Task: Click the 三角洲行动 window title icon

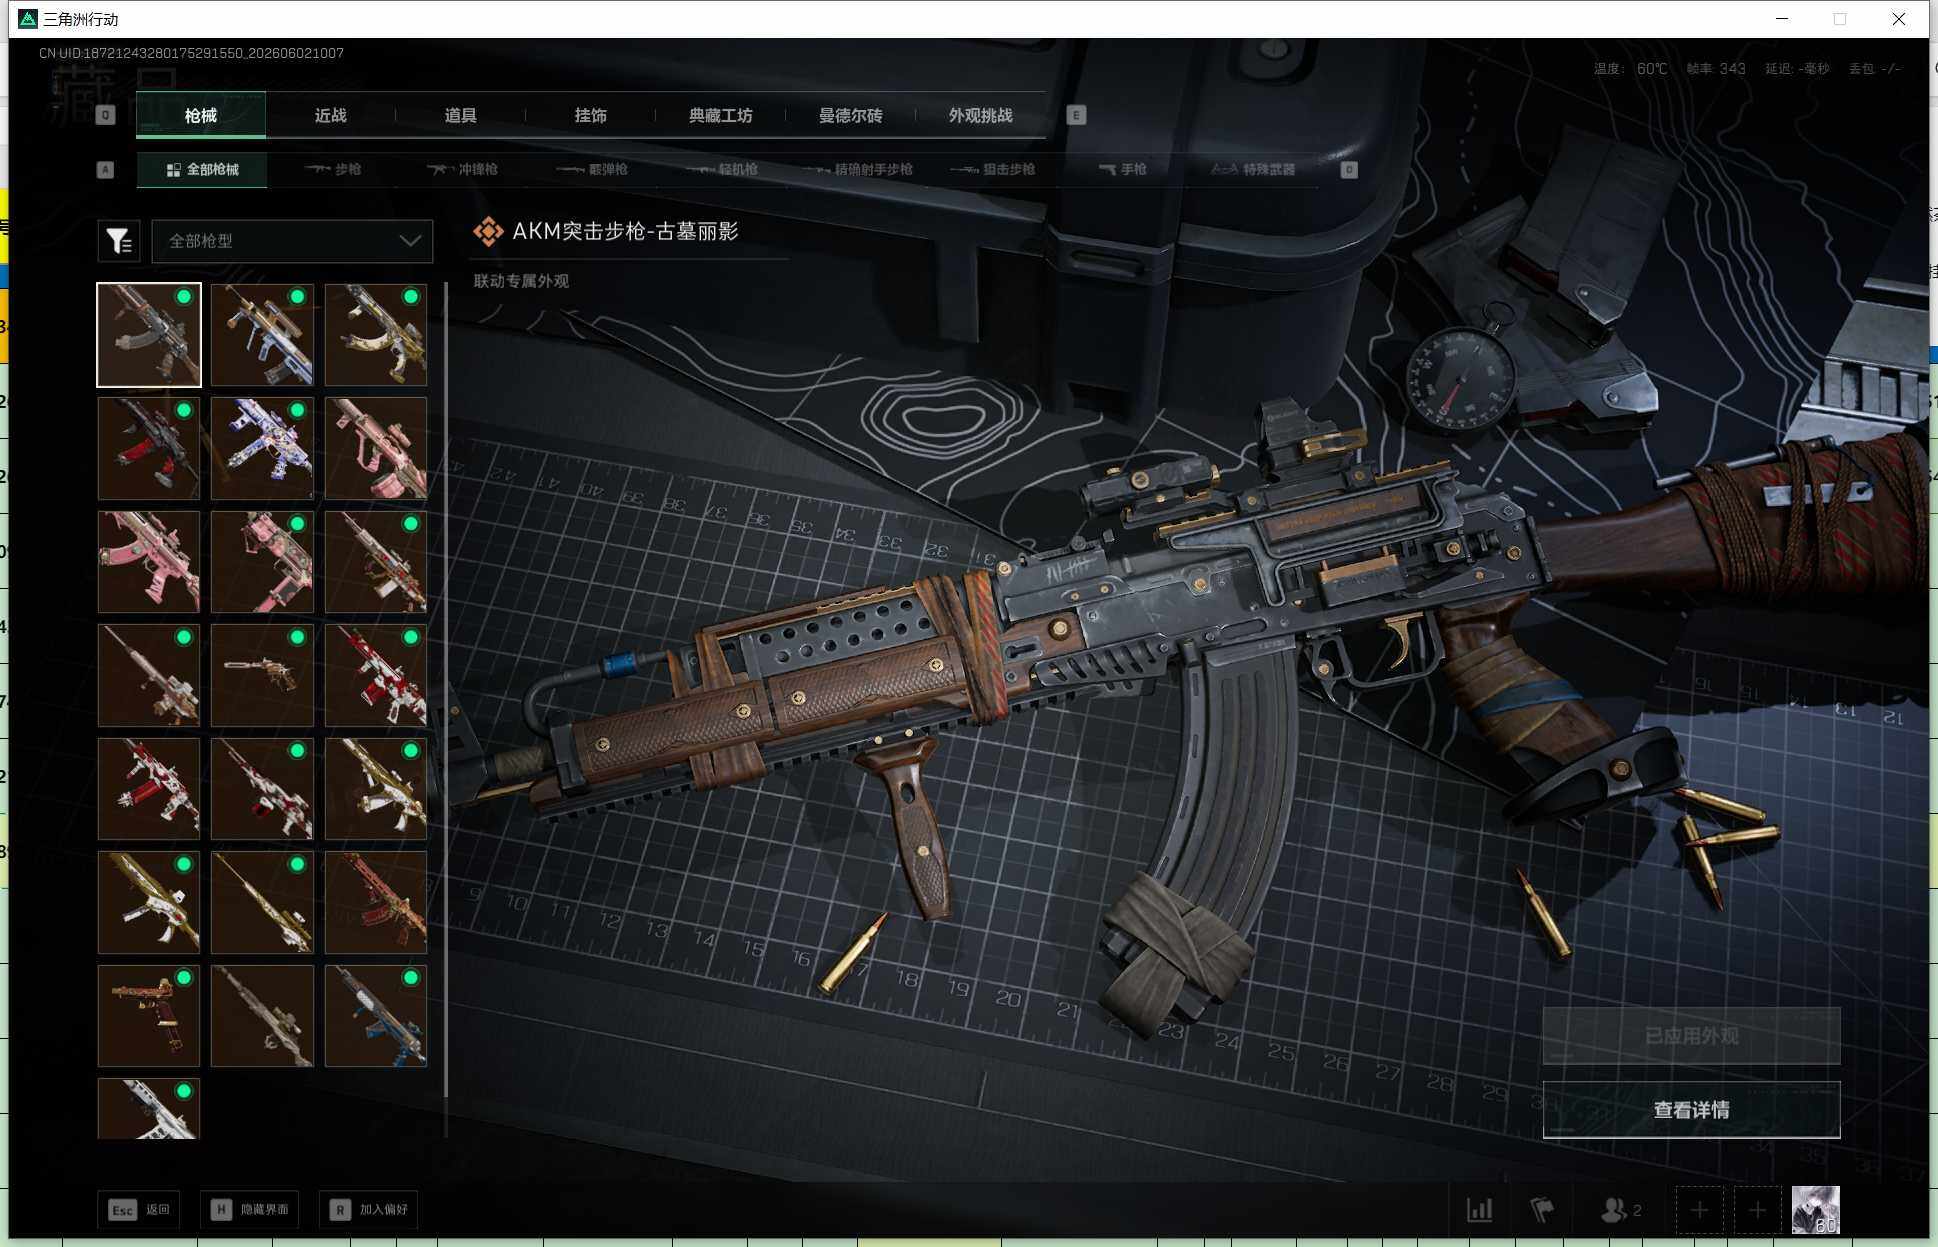Action: click(x=28, y=19)
